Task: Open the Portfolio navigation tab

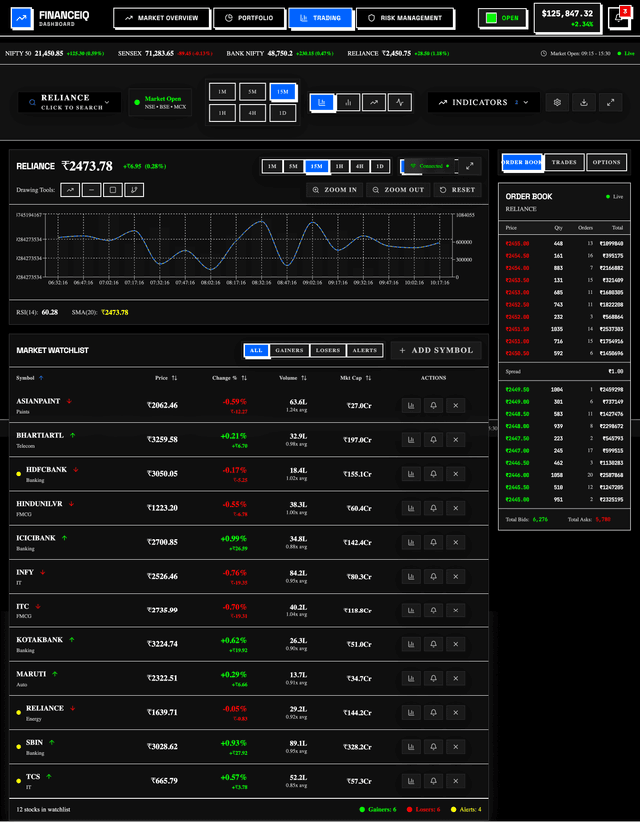Action: pos(250,18)
